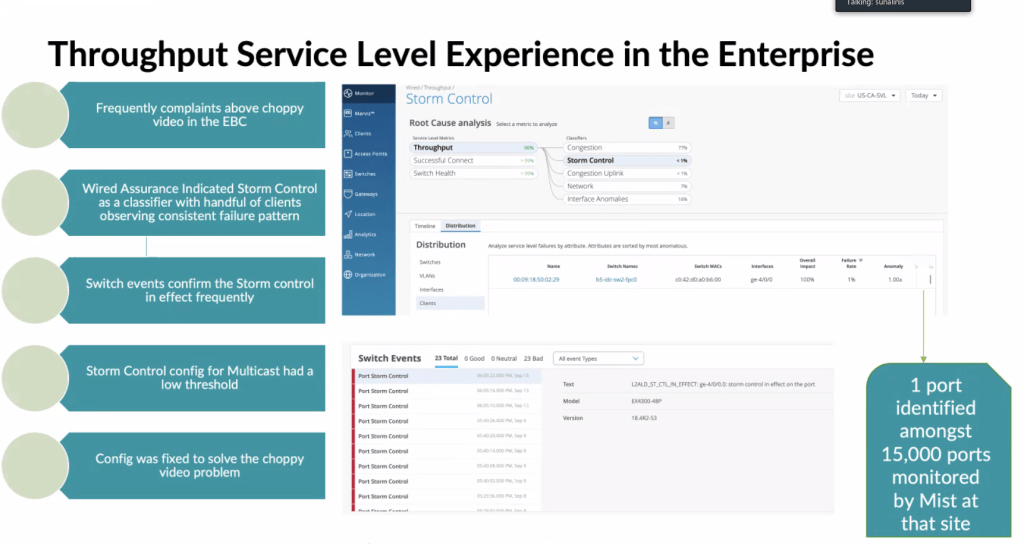1024x544 pixels.
Task: Expand the site US-CA-SVL dropdown
Action: click(869, 96)
